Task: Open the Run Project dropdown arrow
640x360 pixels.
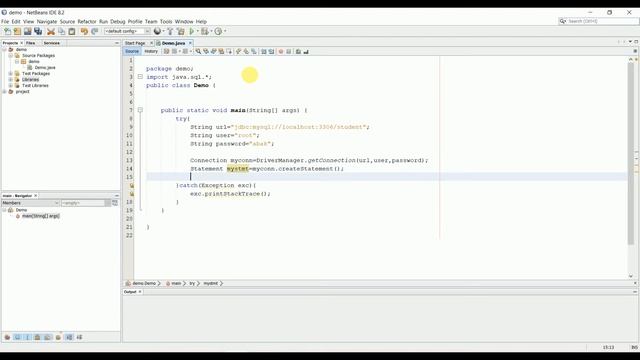Action: pos(198,31)
